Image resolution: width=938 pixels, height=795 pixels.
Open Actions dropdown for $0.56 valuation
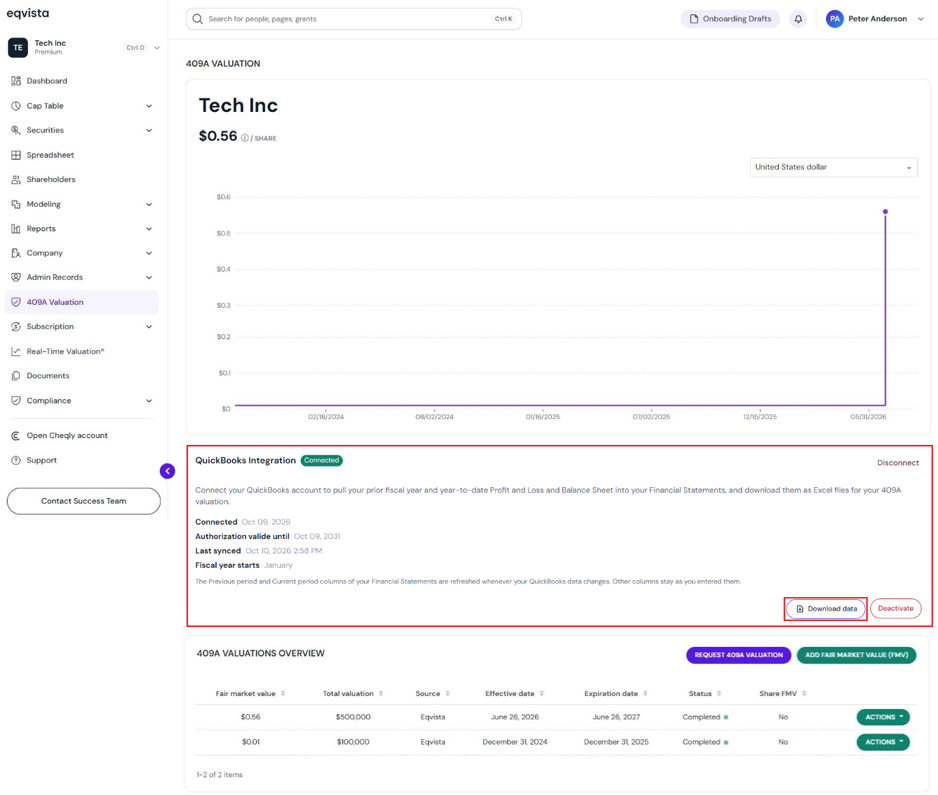(x=883, y=717)
